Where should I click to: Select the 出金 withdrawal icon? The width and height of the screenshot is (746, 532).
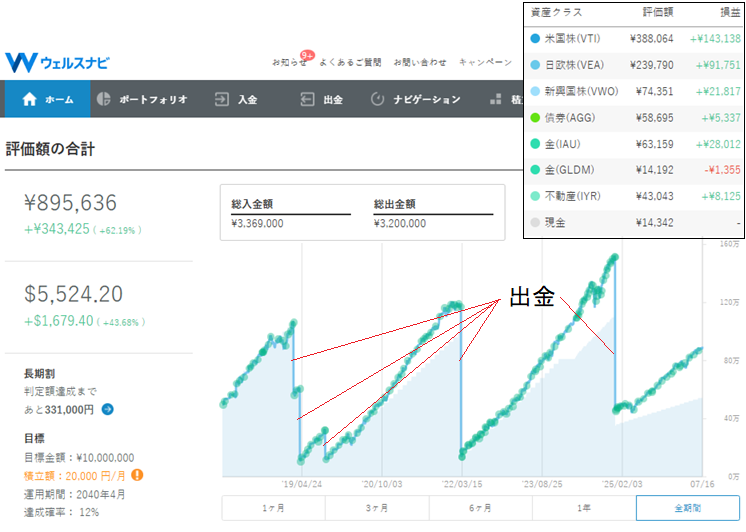click(x=307, y=99)
